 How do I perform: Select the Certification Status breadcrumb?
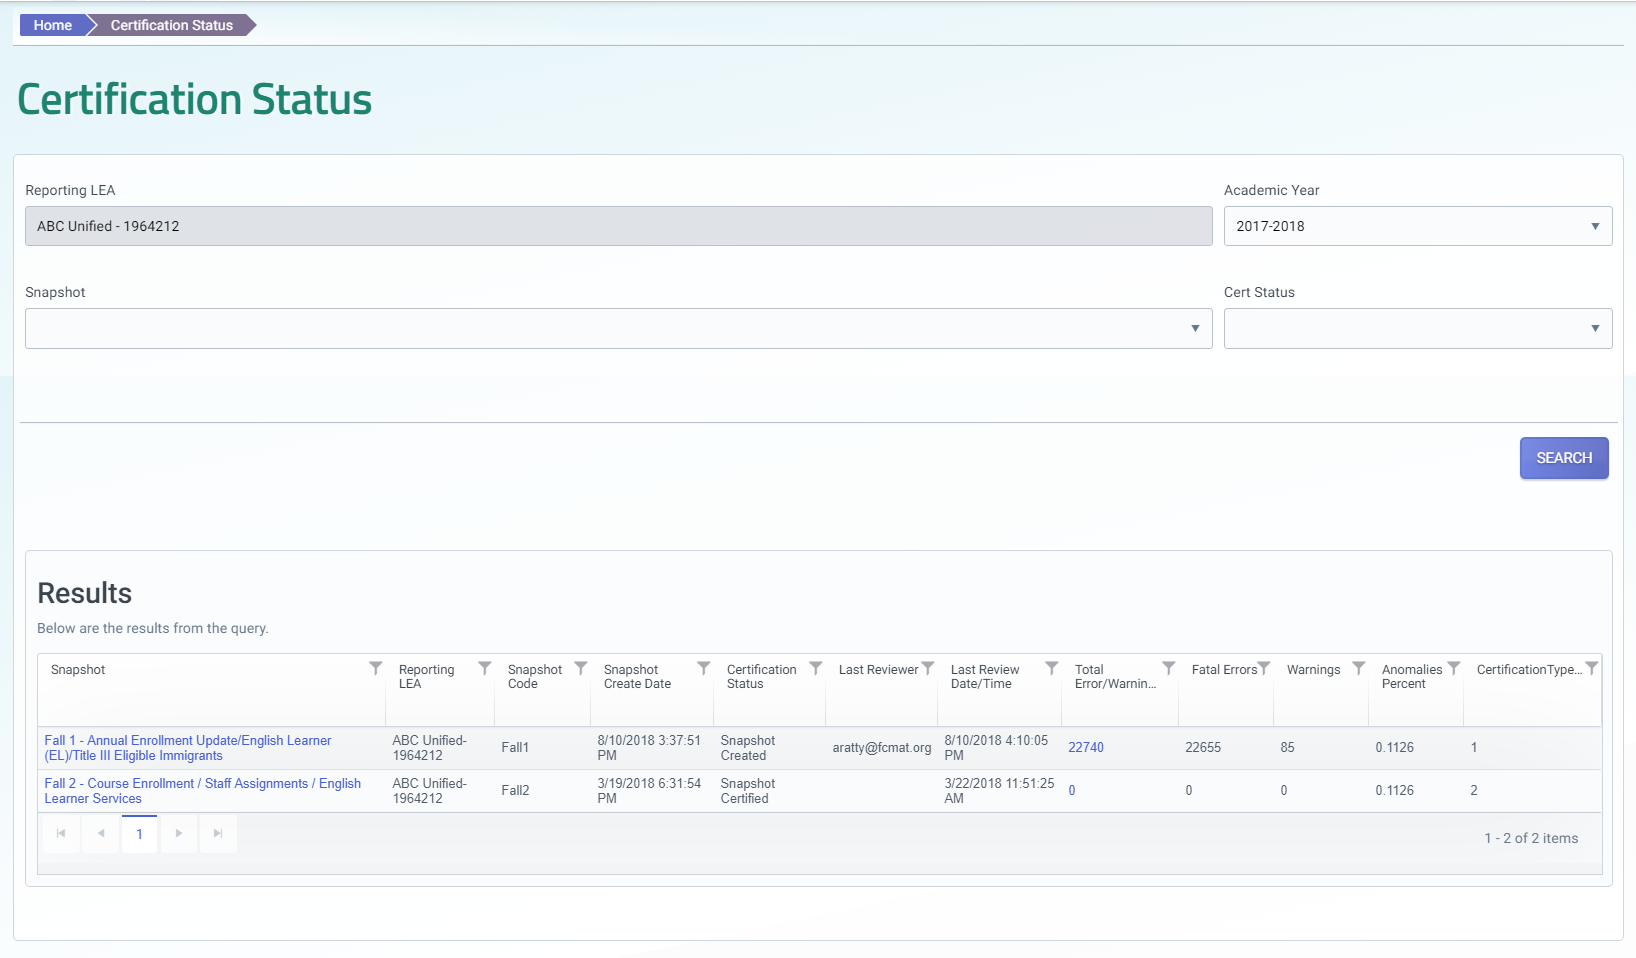[170, 24]
